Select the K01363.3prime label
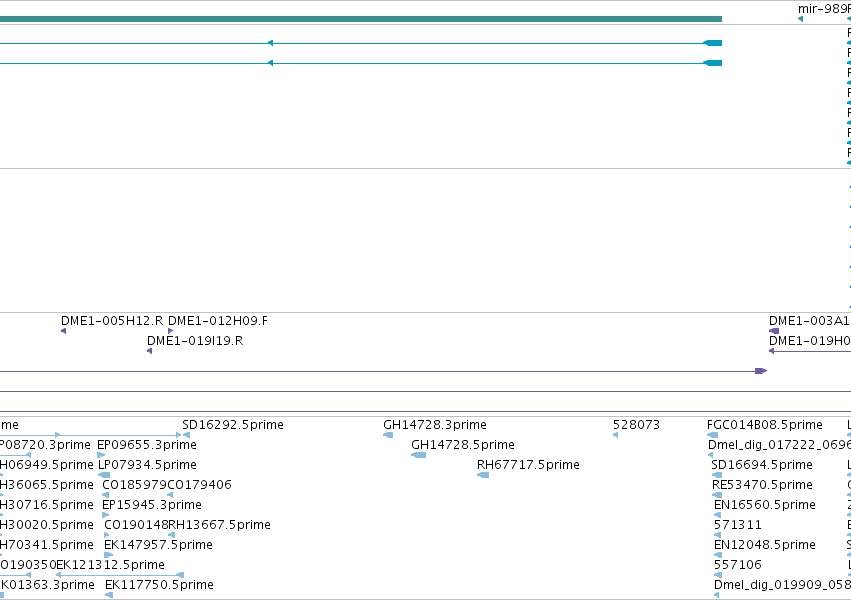 pyautogui.click(x=47, y=585)
